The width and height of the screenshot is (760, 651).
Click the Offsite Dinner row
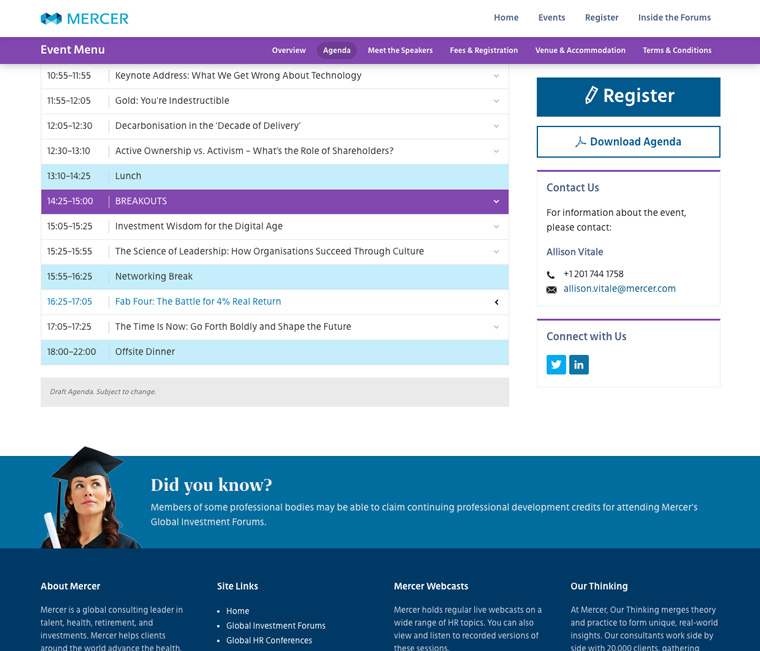pos(275,352)
